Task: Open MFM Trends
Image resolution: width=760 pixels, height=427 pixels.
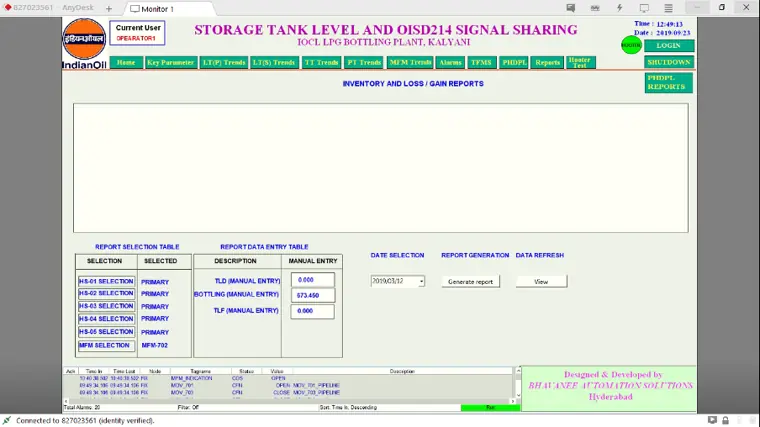Action: point(410,63)
